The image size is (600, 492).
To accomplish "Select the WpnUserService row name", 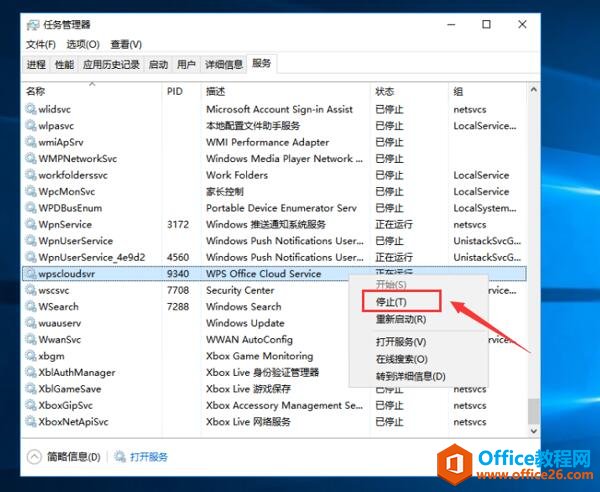I will (75, 241).
